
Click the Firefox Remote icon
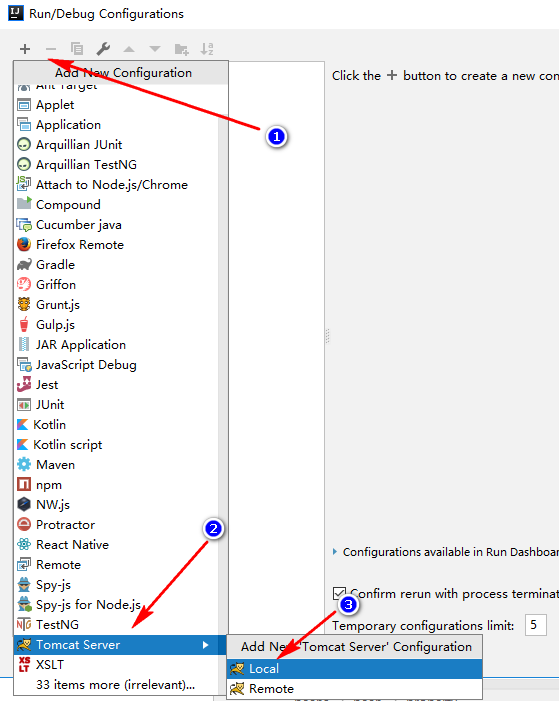24,245
